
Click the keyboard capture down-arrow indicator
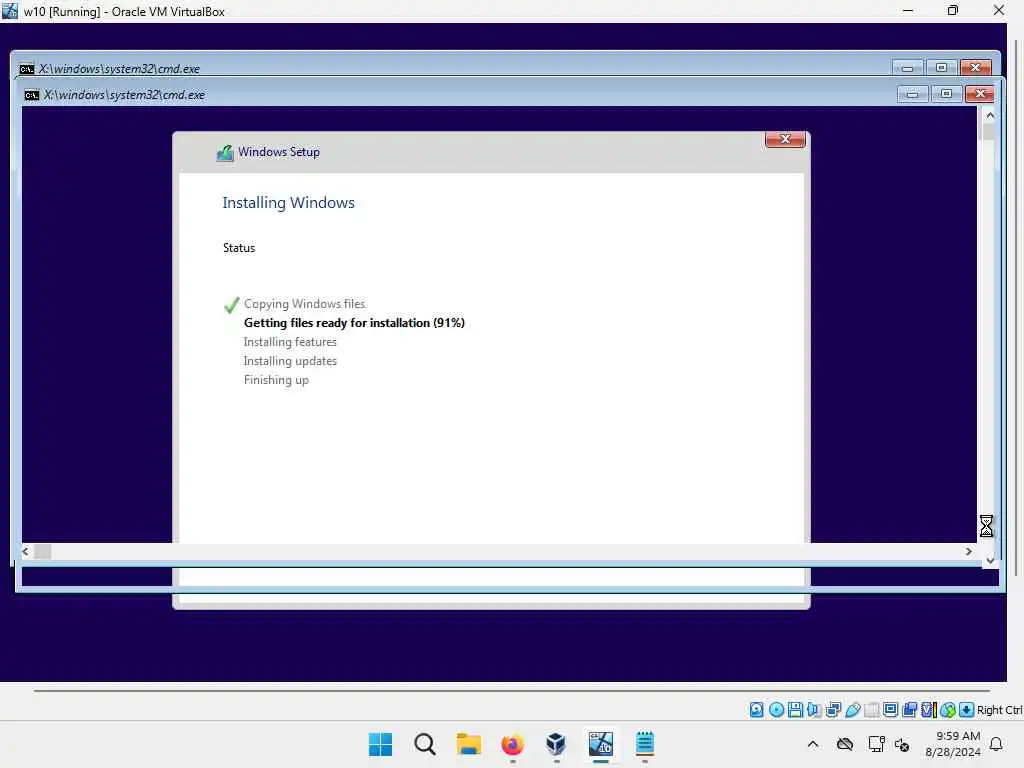967,710
